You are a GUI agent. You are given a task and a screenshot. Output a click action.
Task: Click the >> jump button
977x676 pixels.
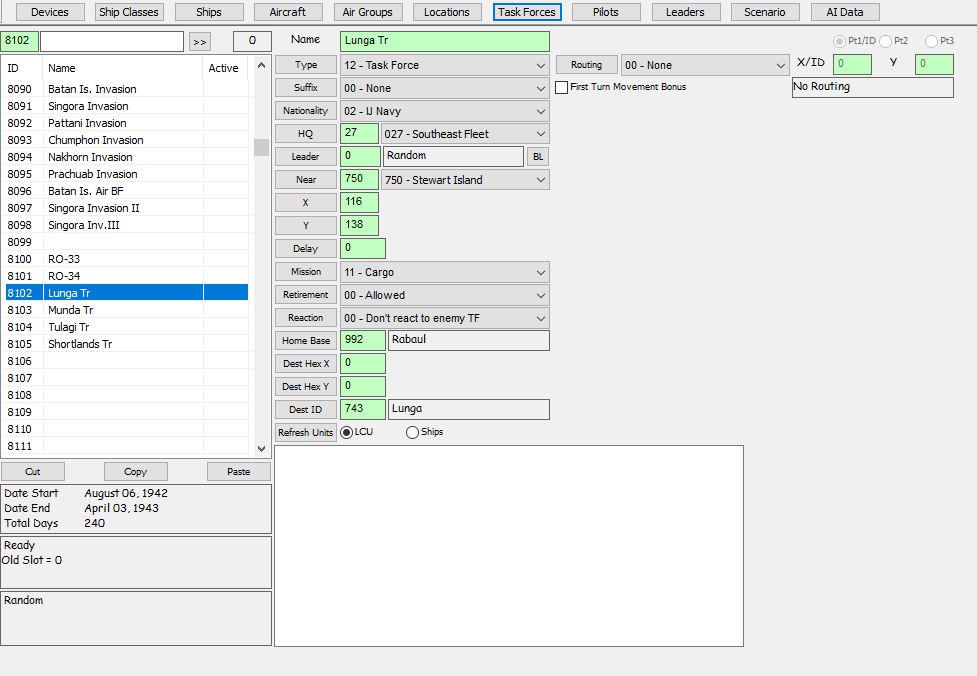(199, 42)
